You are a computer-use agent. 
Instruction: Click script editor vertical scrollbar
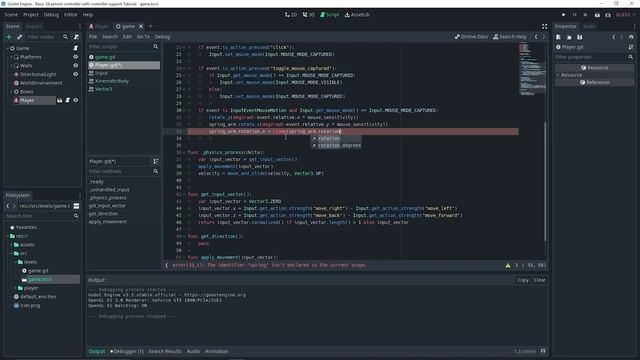pos(545,181)
